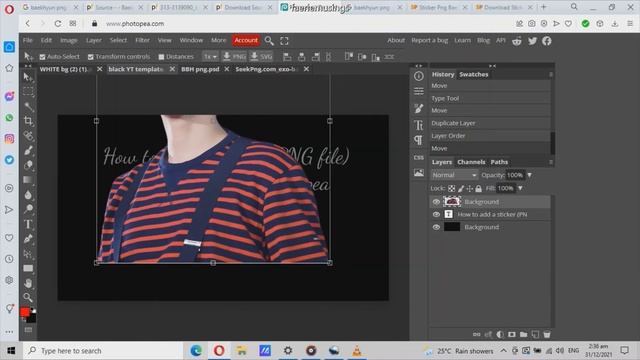Export as SVG button
The image size is (640, 360).
[x=261, y=57]
